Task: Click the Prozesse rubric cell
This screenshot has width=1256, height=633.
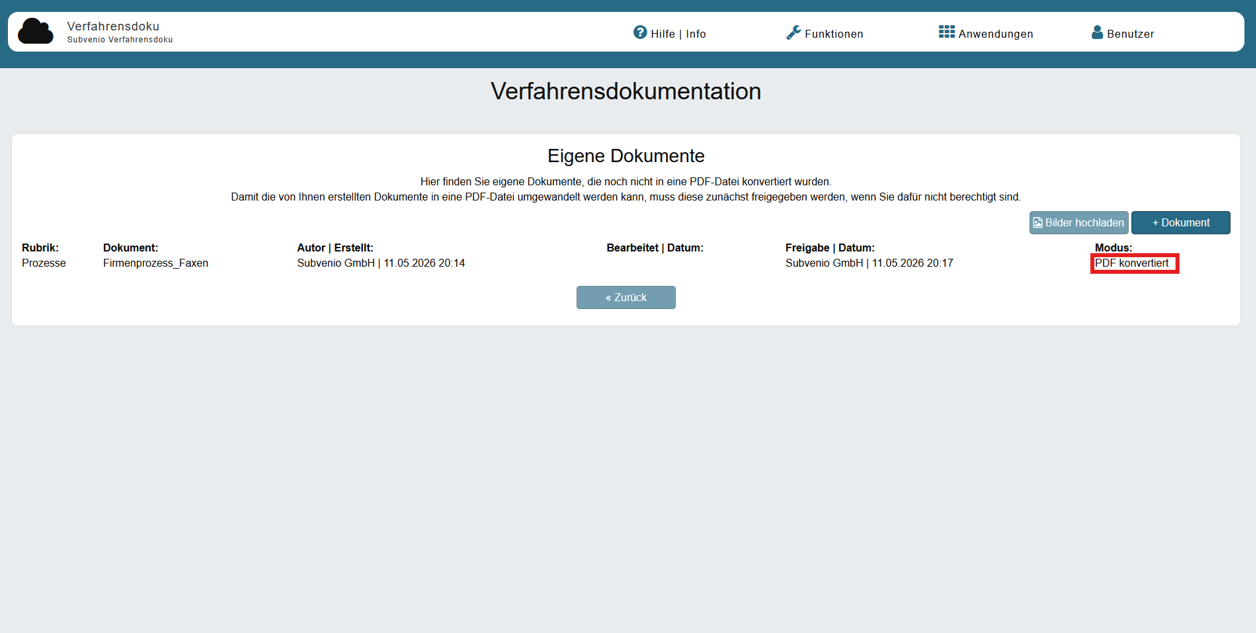Action: click(x=44, y=263)
